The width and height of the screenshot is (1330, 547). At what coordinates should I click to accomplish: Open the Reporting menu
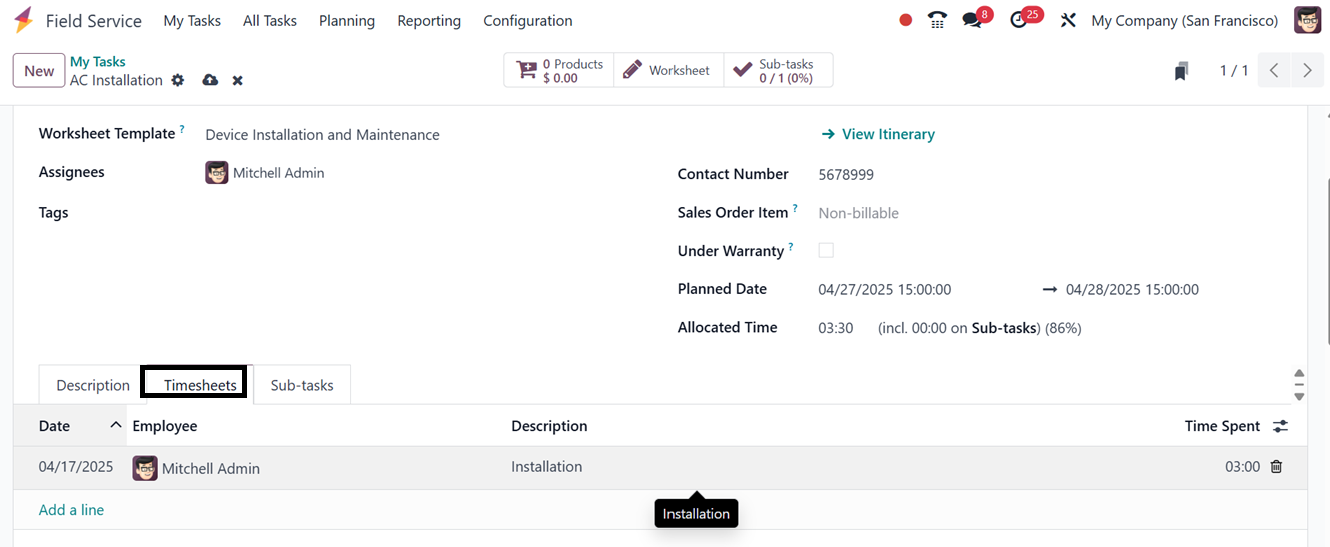coord(429,20)
